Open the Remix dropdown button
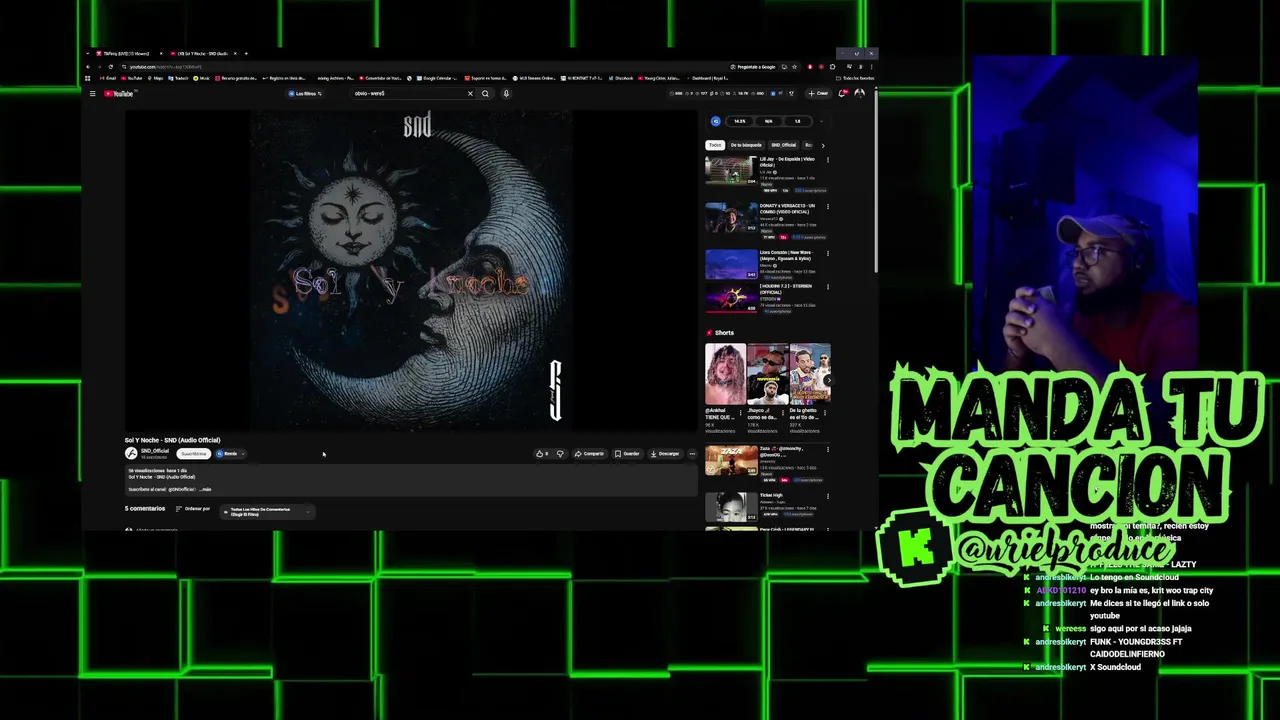 coord(230,453)
